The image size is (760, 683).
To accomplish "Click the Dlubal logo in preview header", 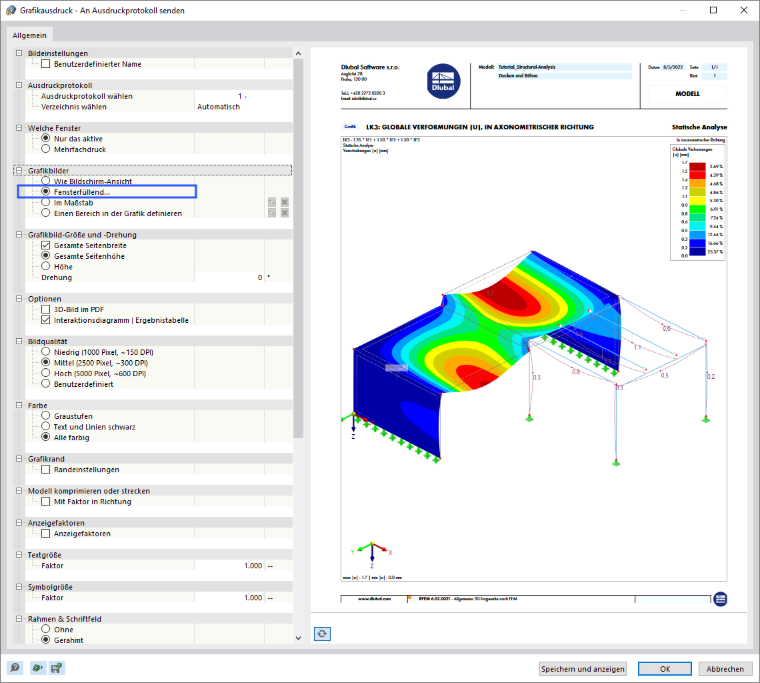I will click(443, 81).
